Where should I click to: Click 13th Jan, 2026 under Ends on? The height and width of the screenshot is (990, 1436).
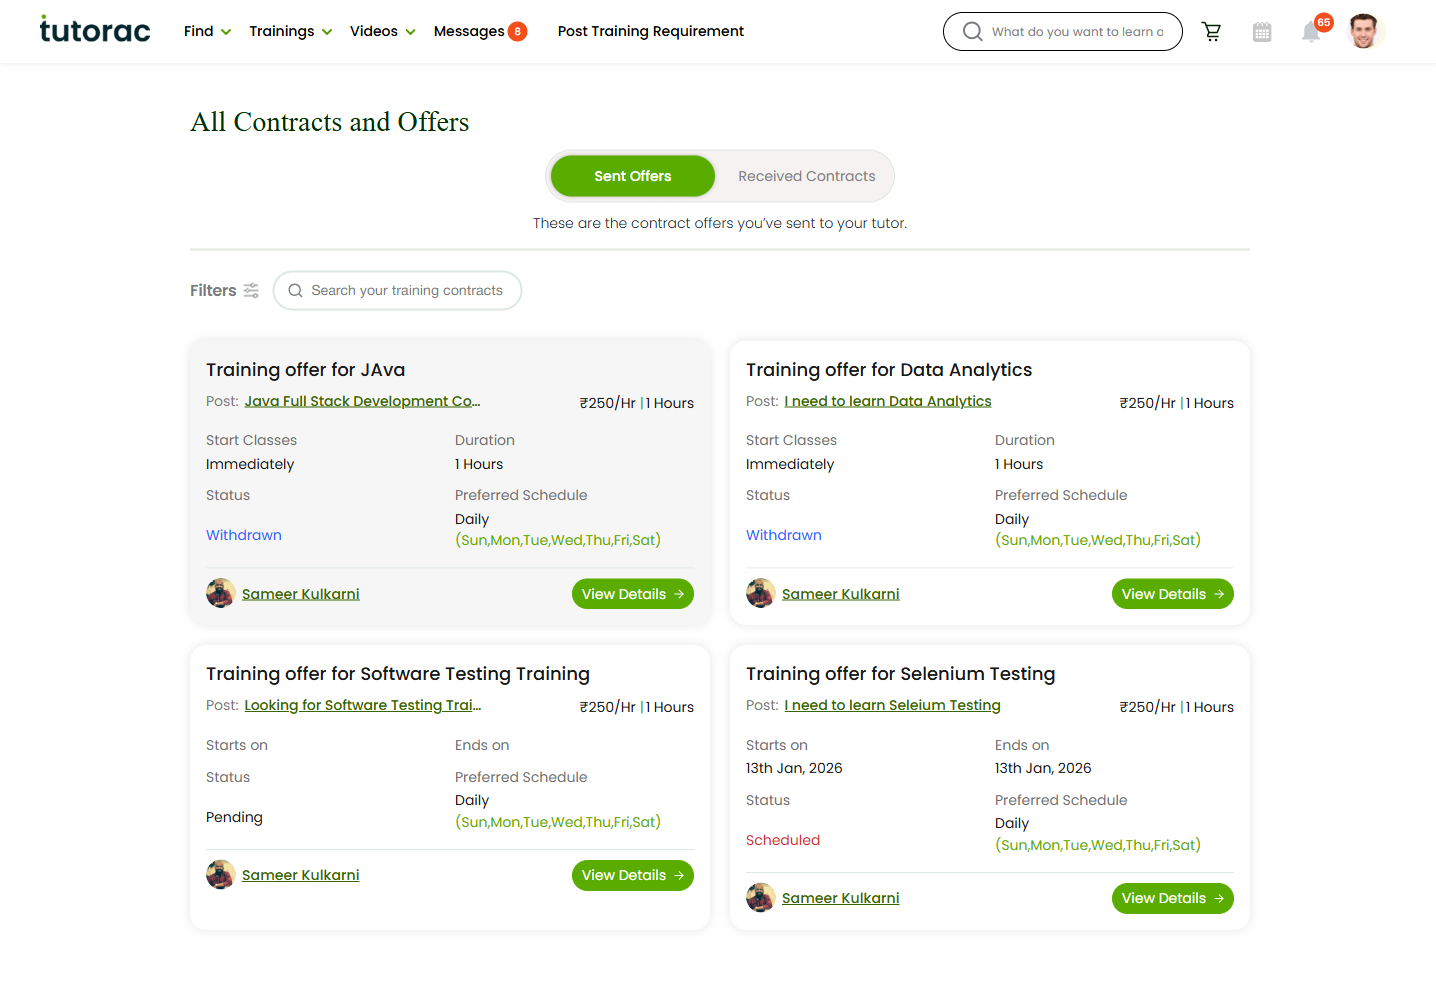1043,768
